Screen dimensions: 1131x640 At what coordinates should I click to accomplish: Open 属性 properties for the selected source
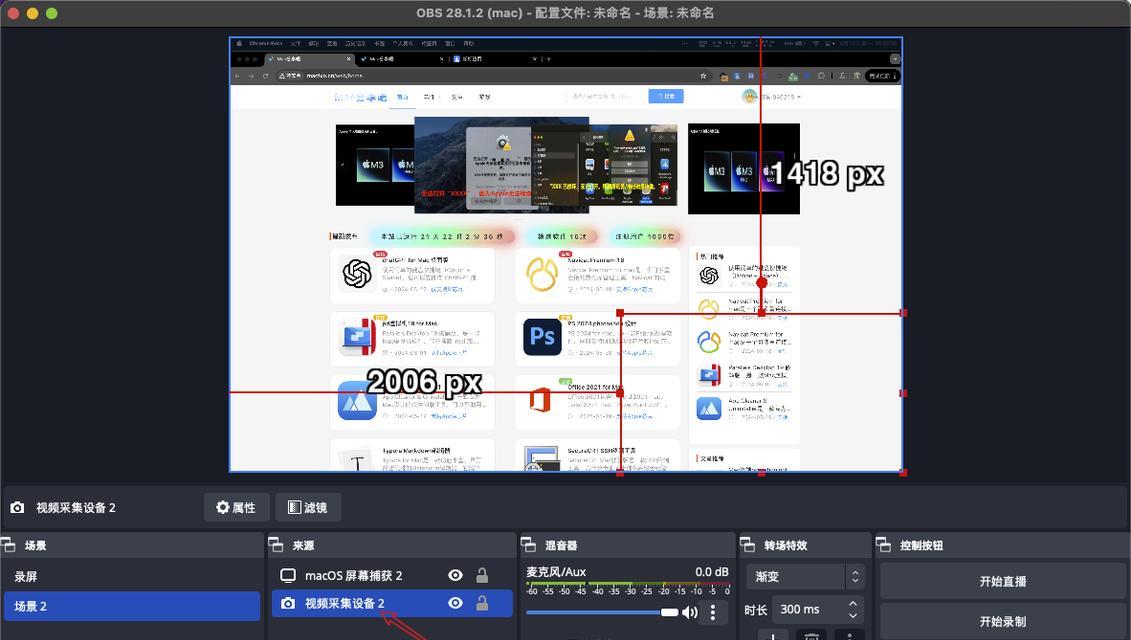tap(236, 507)
